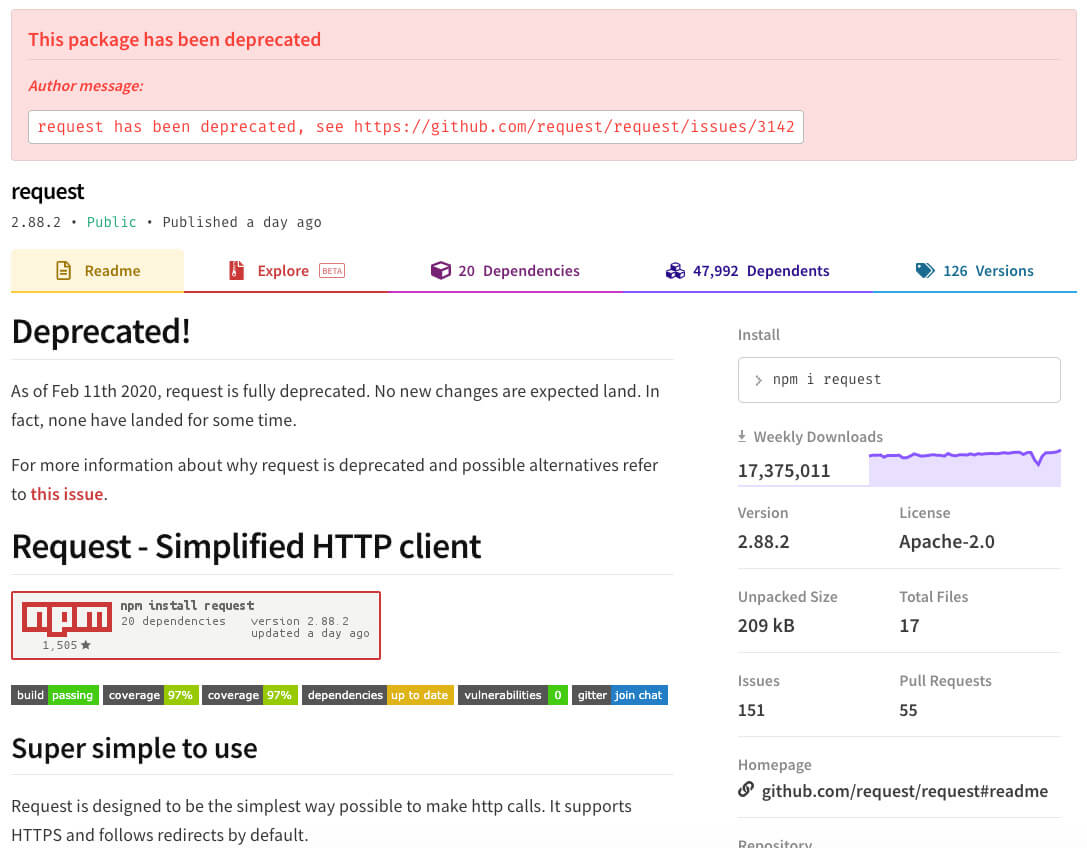Click the Dependencies box icon

pyautogui.click(x=440, y=270)
